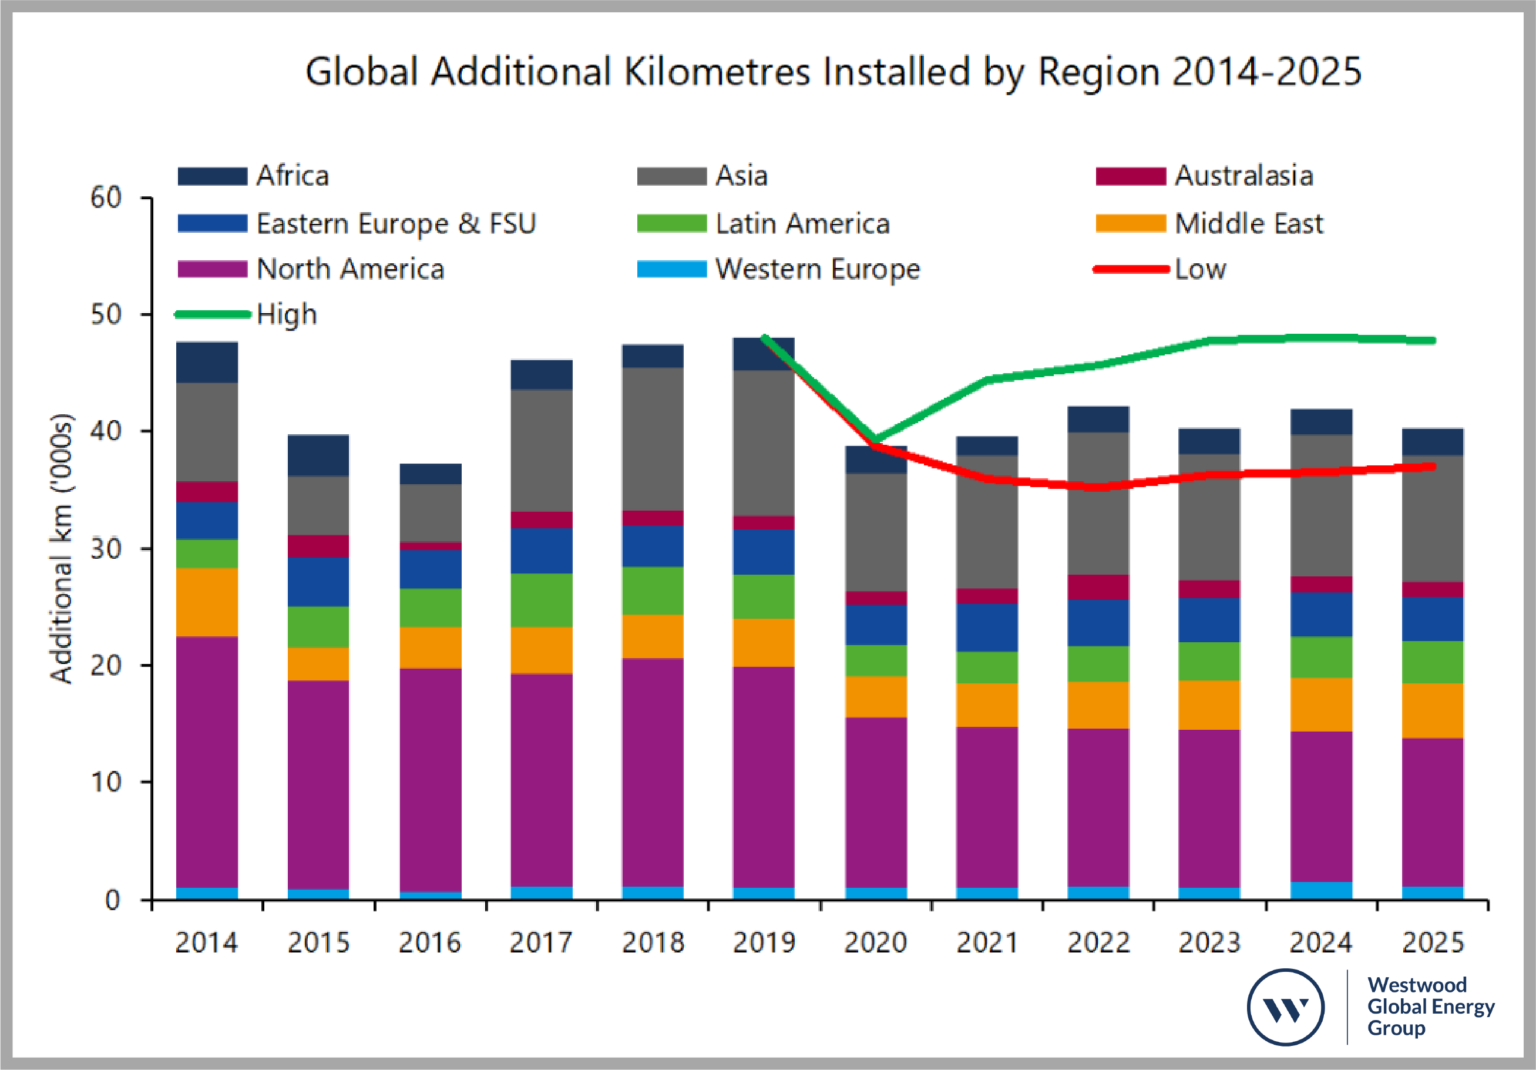Click the green High line at 2023

(1210, 340)
